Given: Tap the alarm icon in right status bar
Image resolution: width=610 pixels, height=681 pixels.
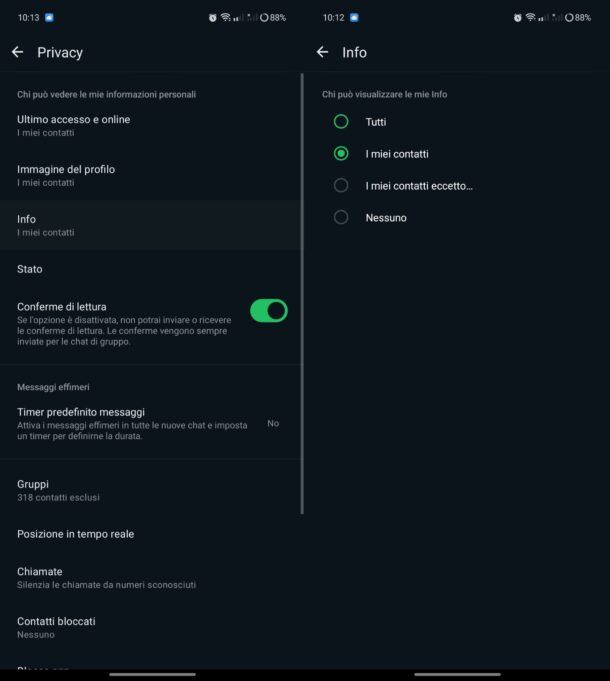Looking at the screenshot, I should point(518,18).
